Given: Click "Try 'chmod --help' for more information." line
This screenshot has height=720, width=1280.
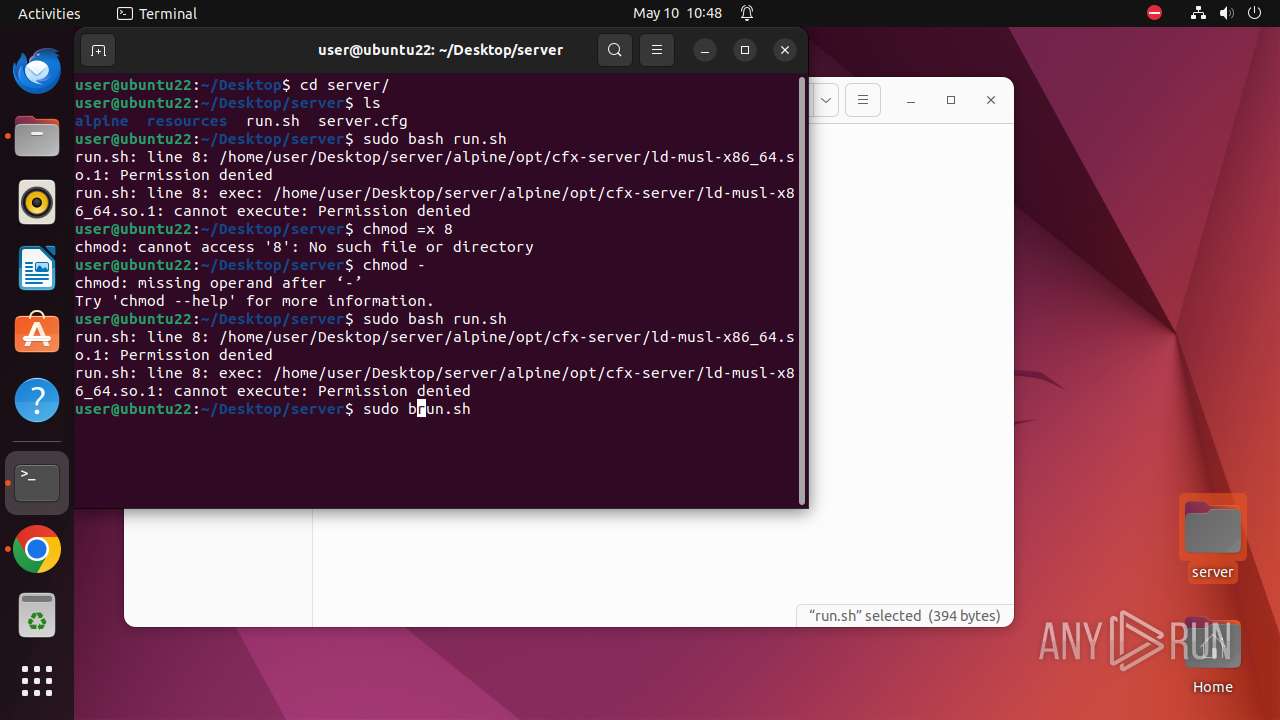Looking at the screenshot, I should (255, 301).
